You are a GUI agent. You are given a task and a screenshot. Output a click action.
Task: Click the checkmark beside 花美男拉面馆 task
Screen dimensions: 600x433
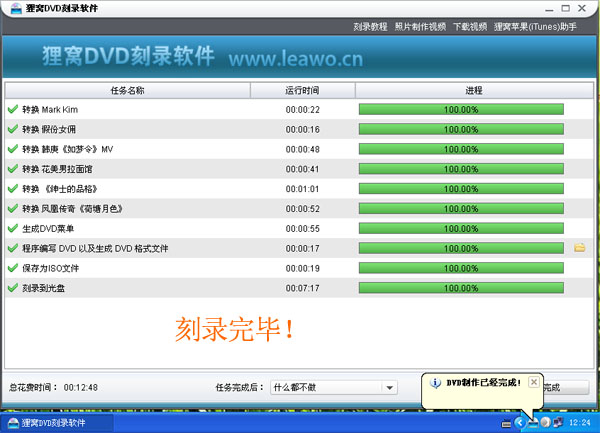point(13,169)
